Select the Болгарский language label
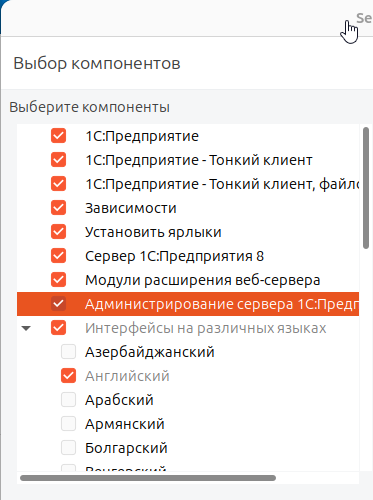The height and width of the screenshot is (500, 373). [x=126, y=448]
